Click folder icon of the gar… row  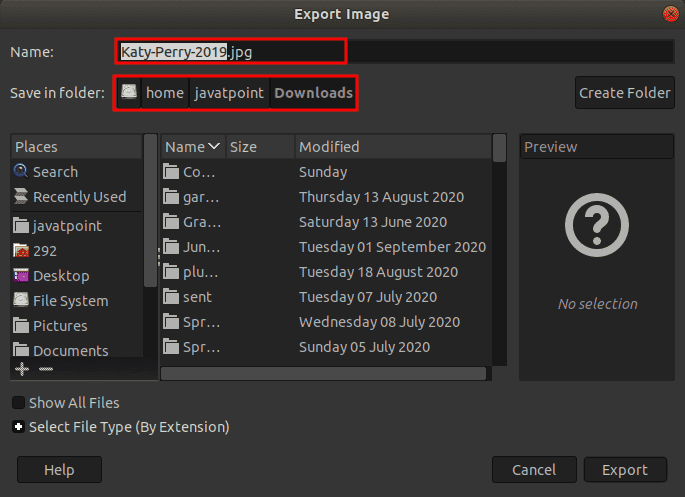pos(171,197)
